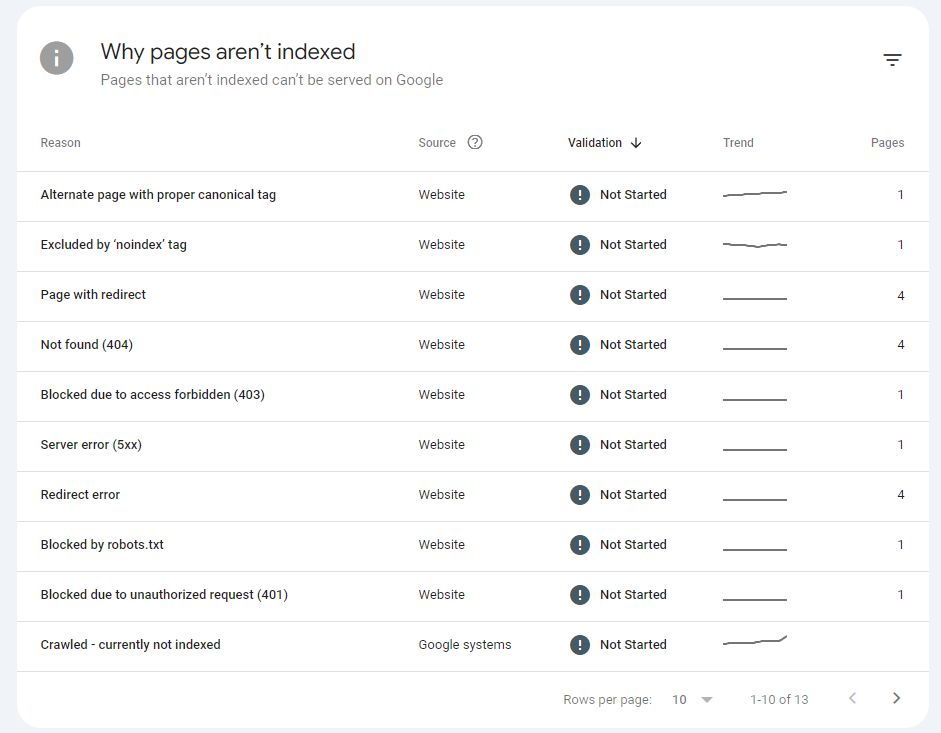Screen dimensions: 941x733
Task: Click the 'Why pages aren't indexed' heading
Action: (x=228, y=52)
